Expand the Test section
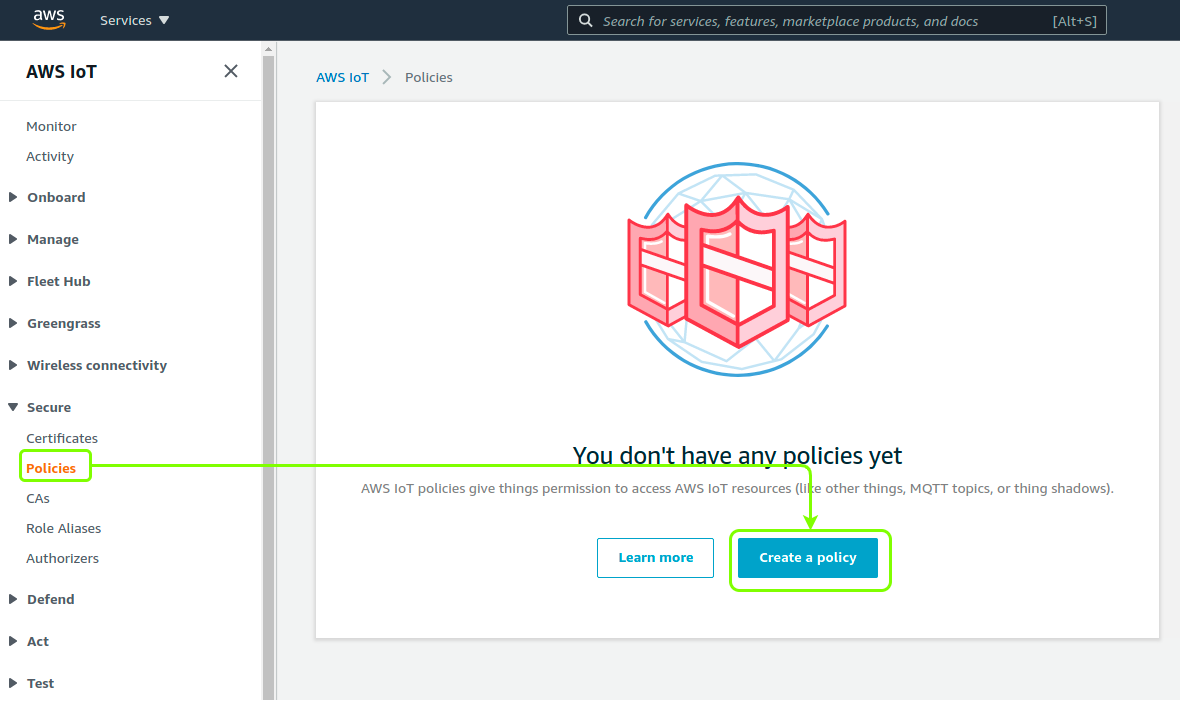The width and height of the screenshot is (1181, 701). [31, 684]
